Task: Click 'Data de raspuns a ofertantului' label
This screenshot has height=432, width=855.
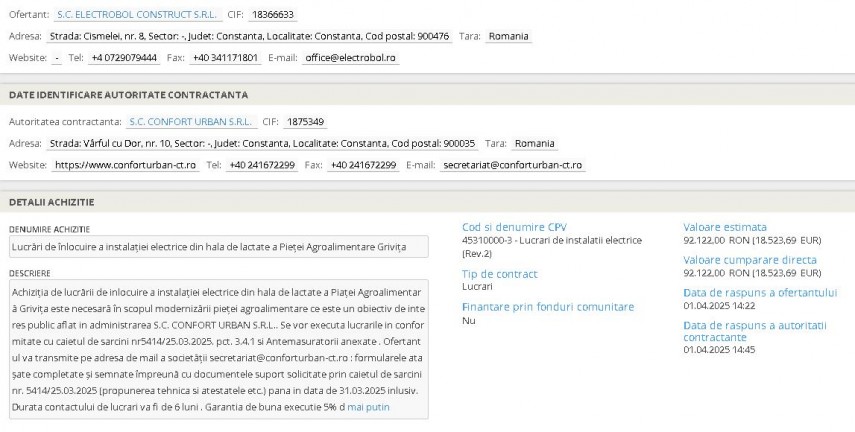Action: (760, 292)
